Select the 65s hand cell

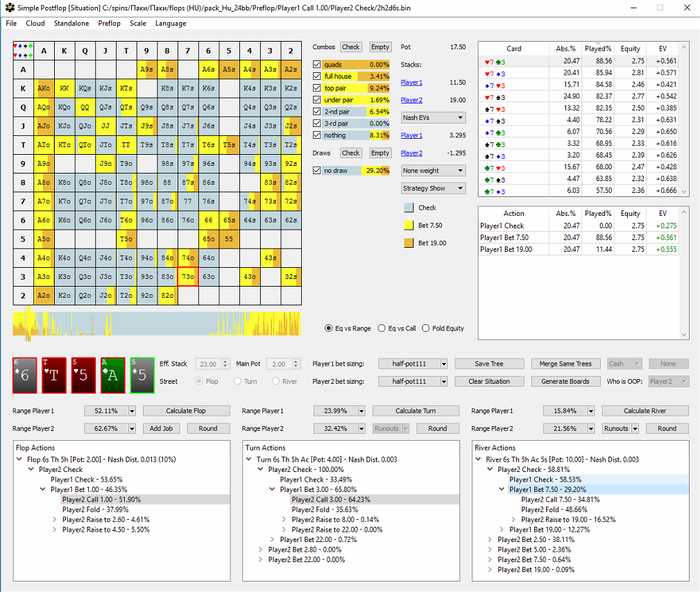coord(229,220)
